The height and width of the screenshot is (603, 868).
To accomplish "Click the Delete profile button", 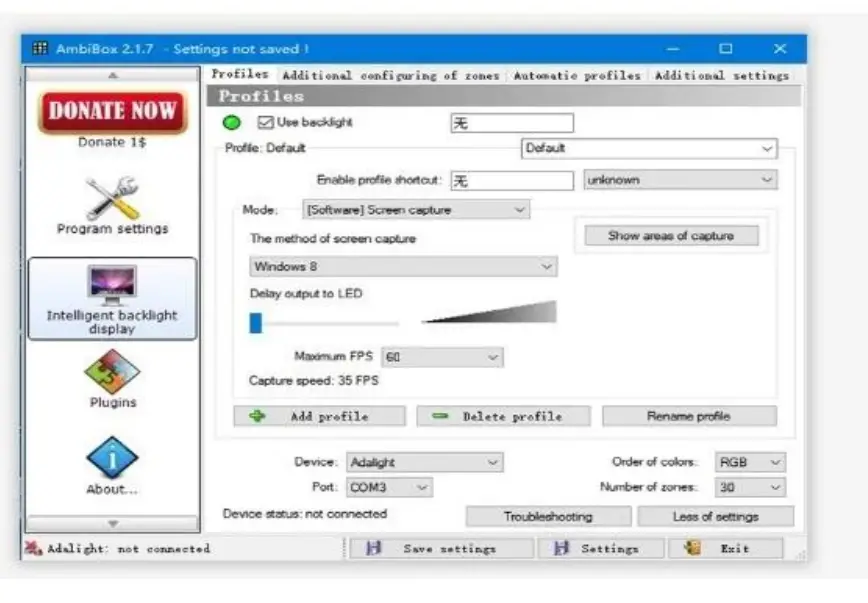I will [503, 416].
